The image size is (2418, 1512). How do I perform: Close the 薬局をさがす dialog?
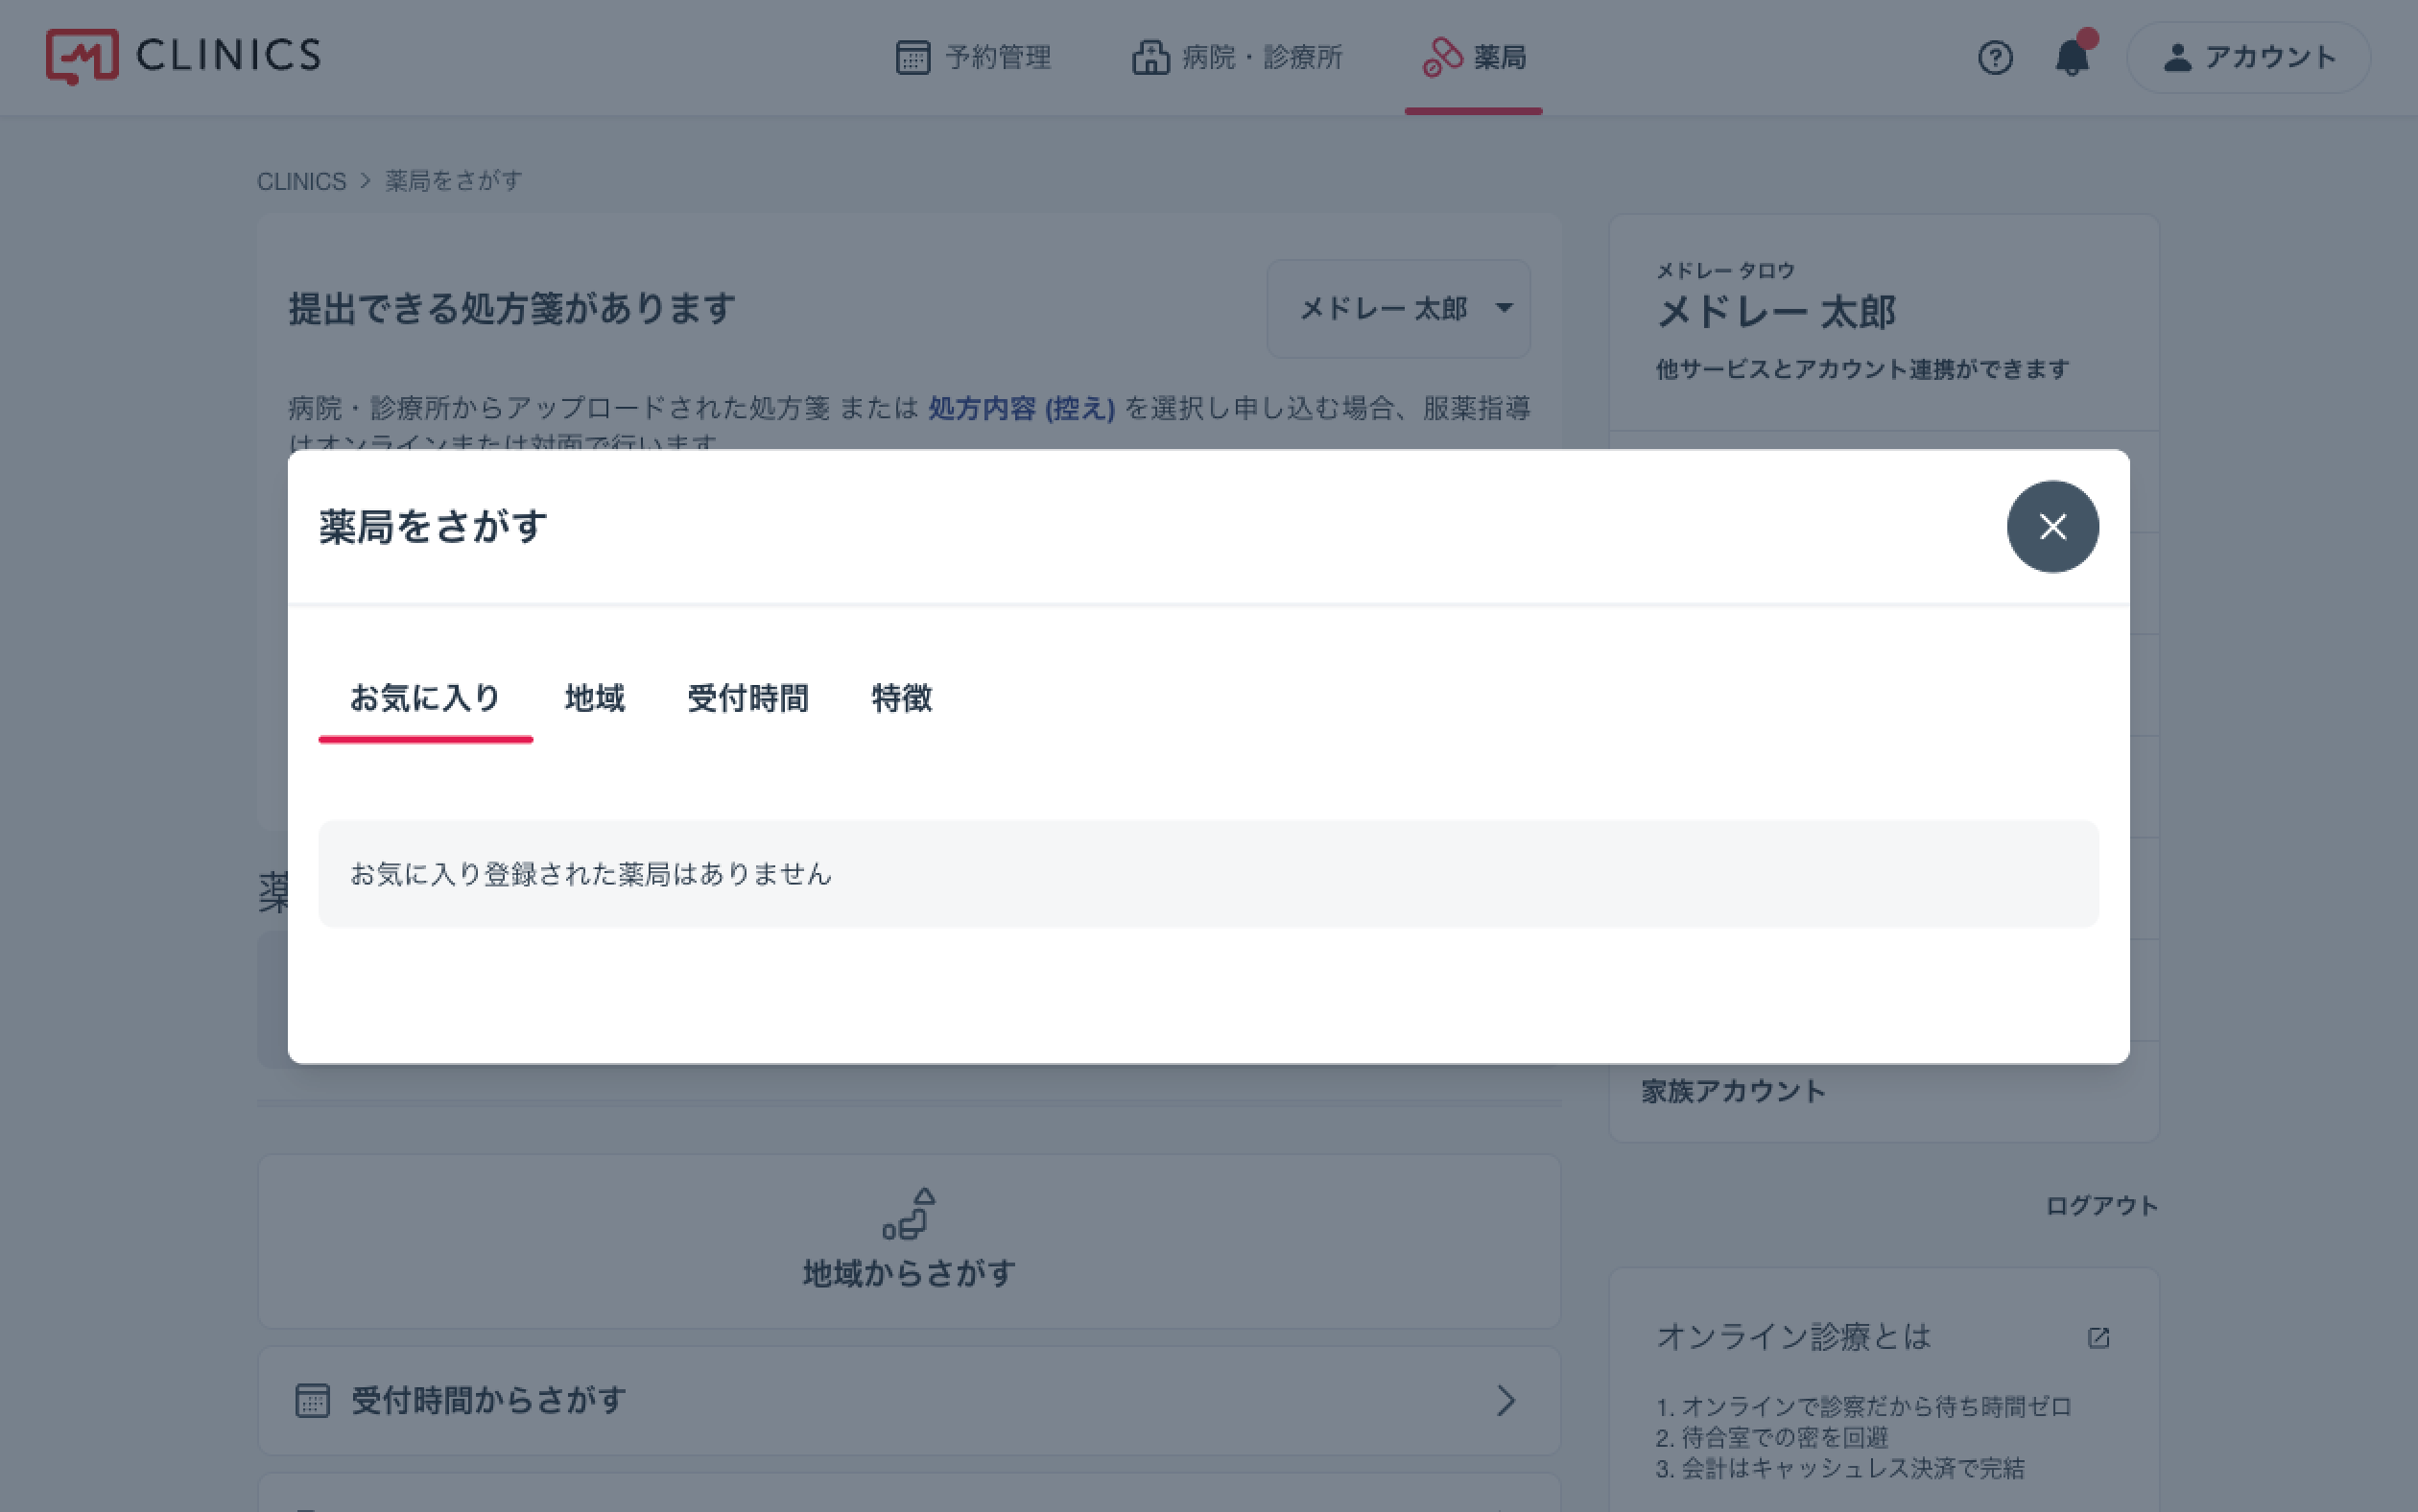(x=2052, y=527)
